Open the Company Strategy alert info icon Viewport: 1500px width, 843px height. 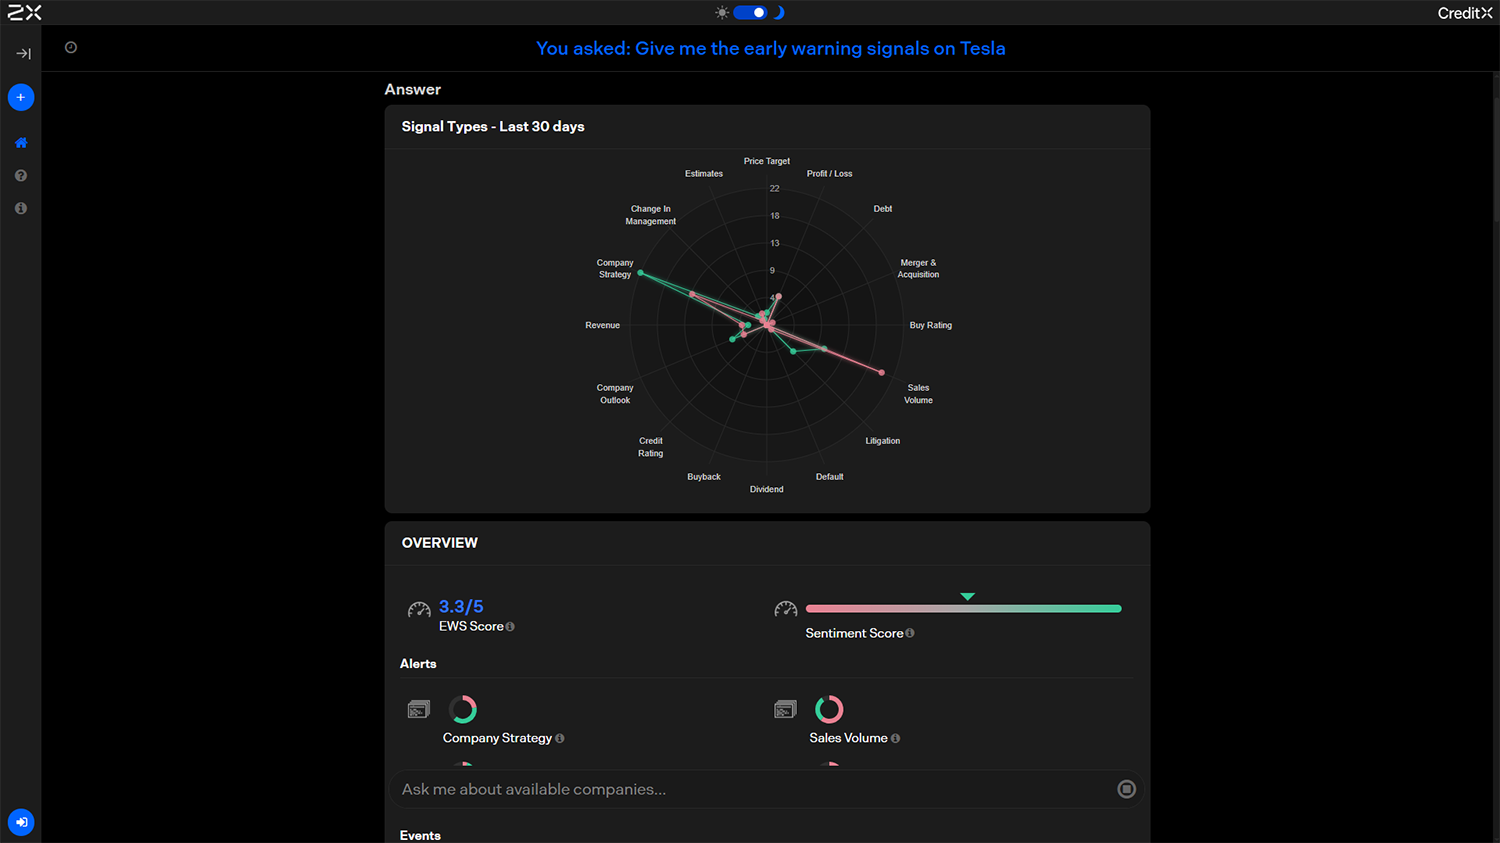tap(560, 738)
